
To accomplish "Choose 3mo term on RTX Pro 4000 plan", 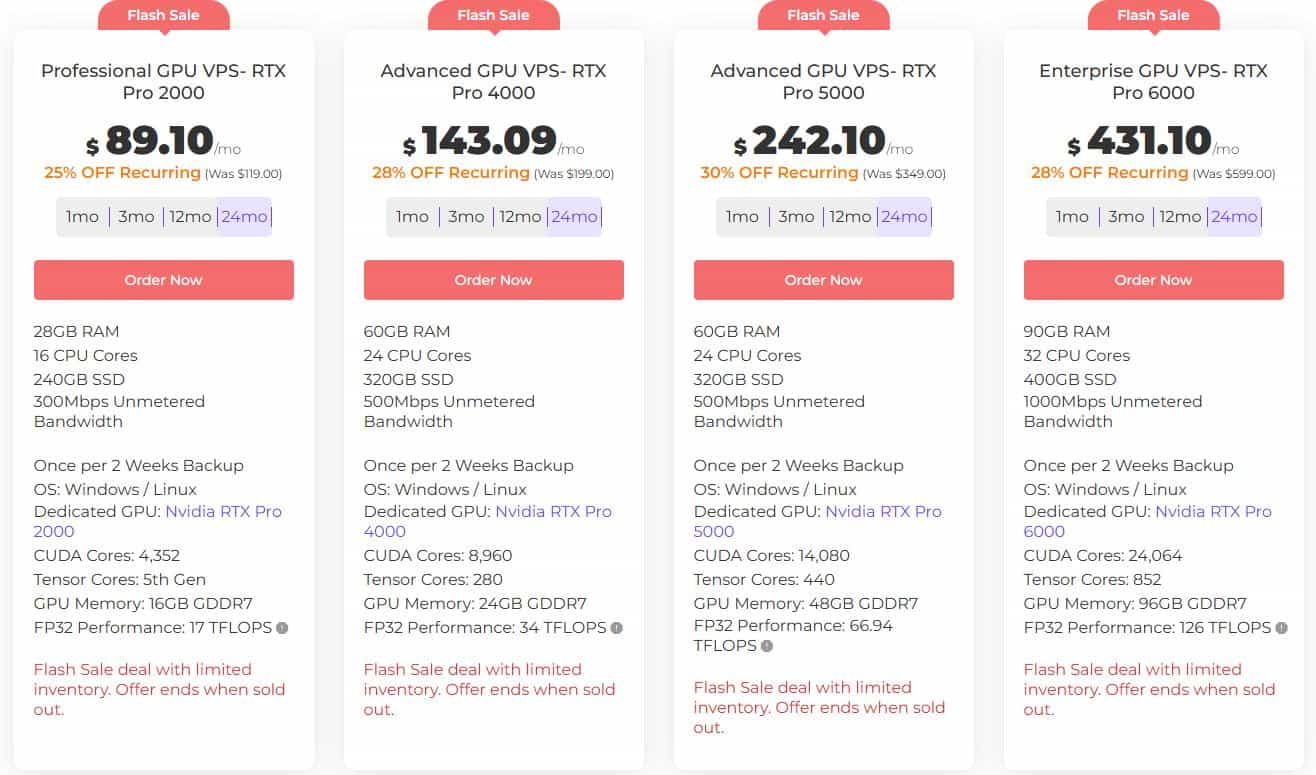I will (466, 217).
